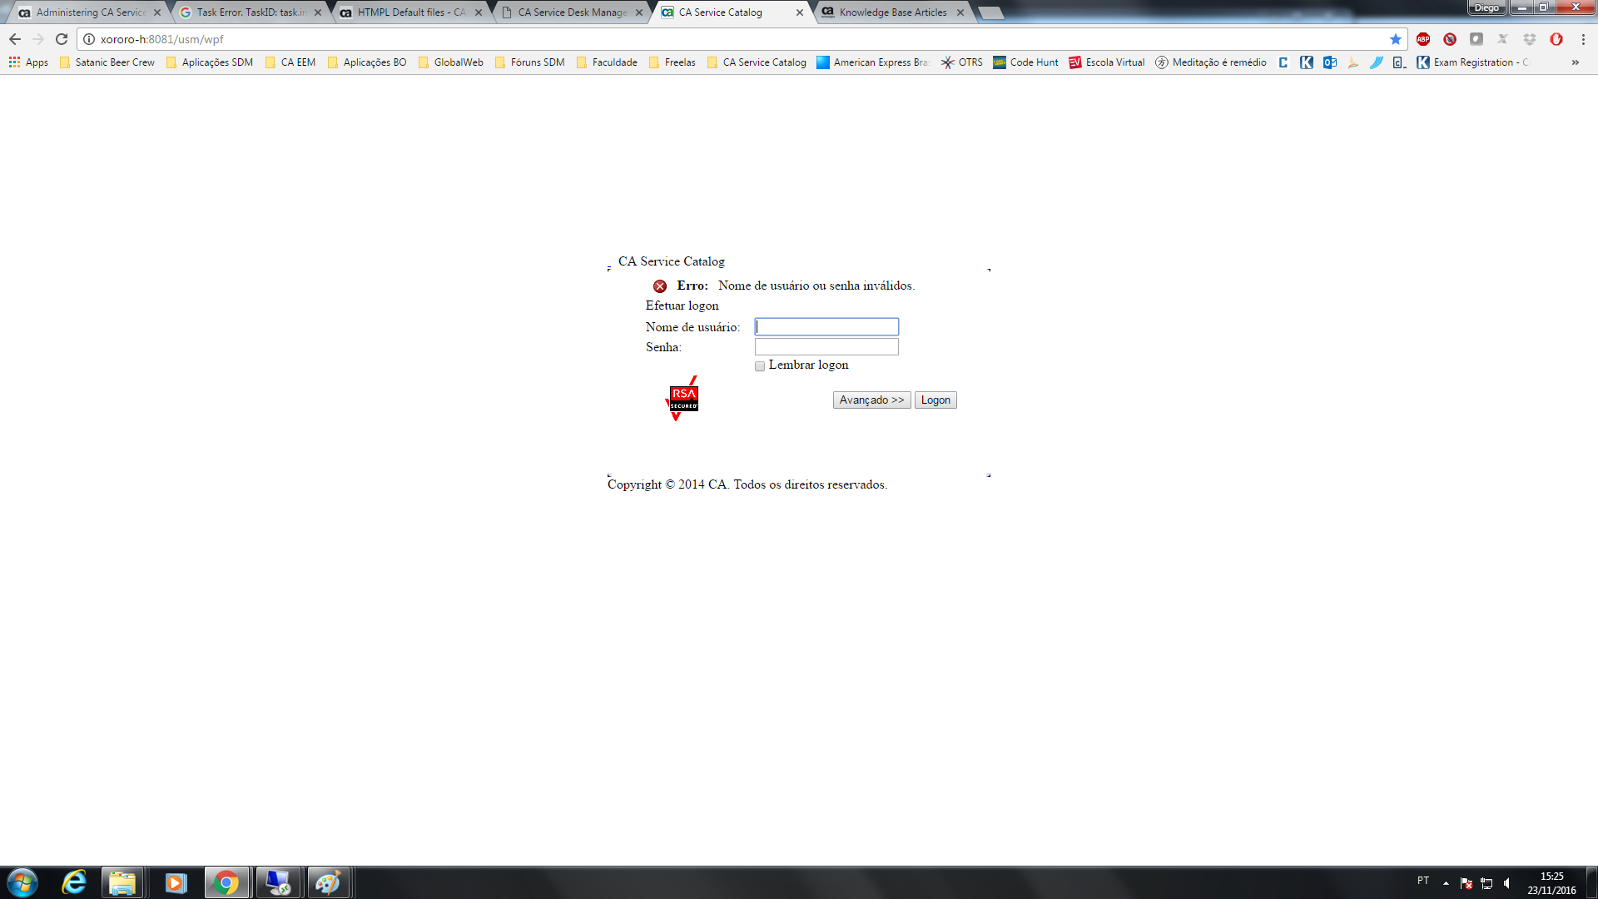Focus the Nome de usuário field
This screenshot has height=899, width=1598.
[827, 327]
